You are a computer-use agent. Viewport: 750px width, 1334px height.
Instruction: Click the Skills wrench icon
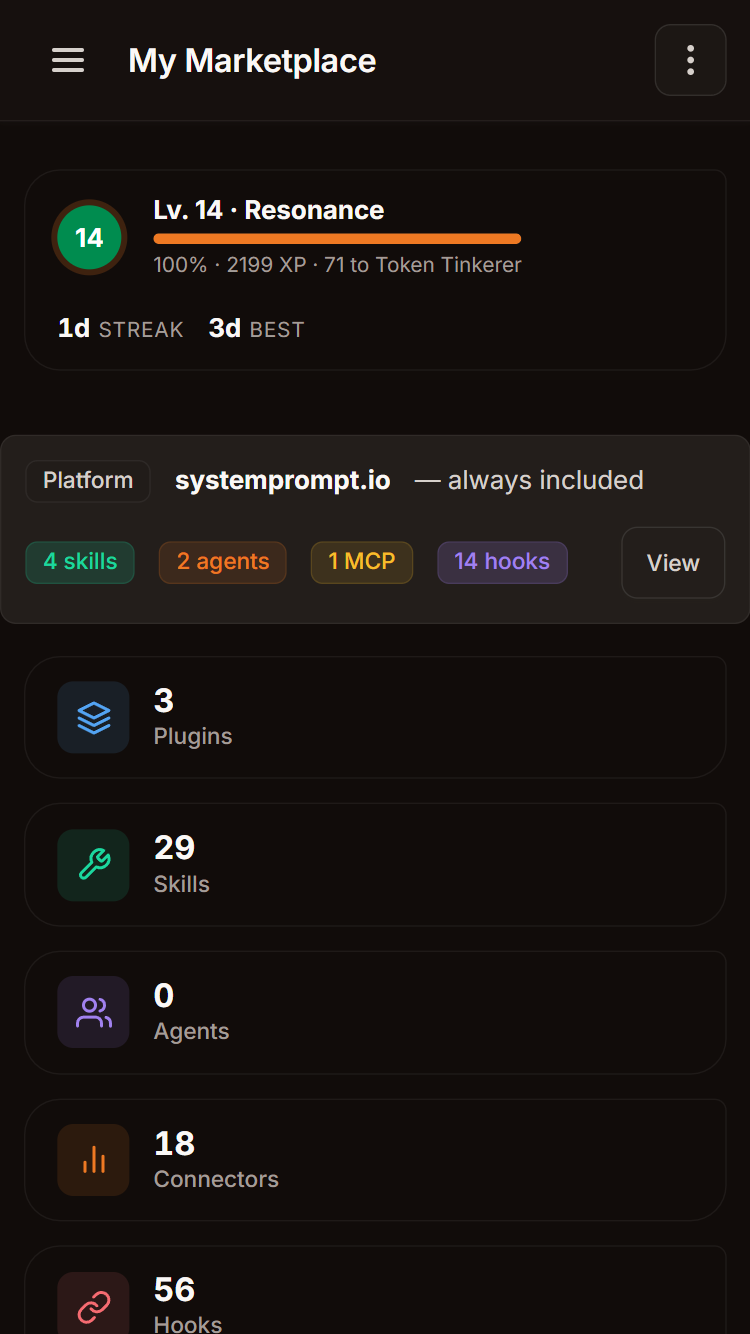[x=93, y=865]
